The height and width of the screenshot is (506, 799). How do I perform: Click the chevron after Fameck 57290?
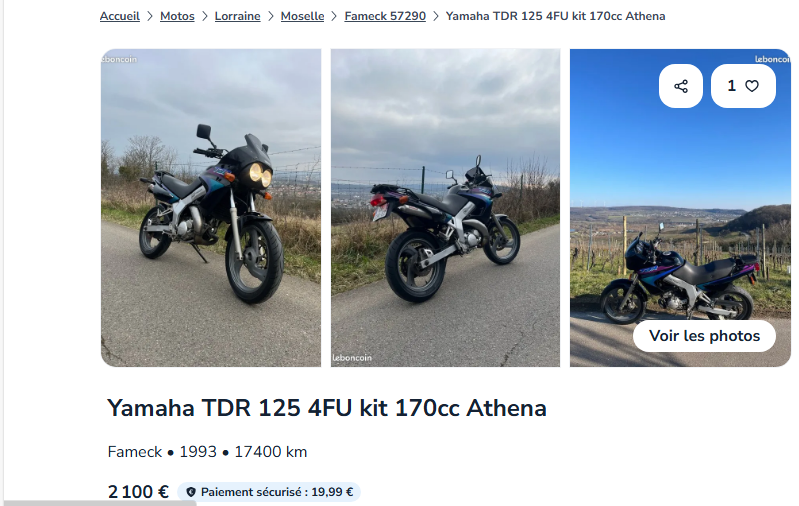coord(436,16)
